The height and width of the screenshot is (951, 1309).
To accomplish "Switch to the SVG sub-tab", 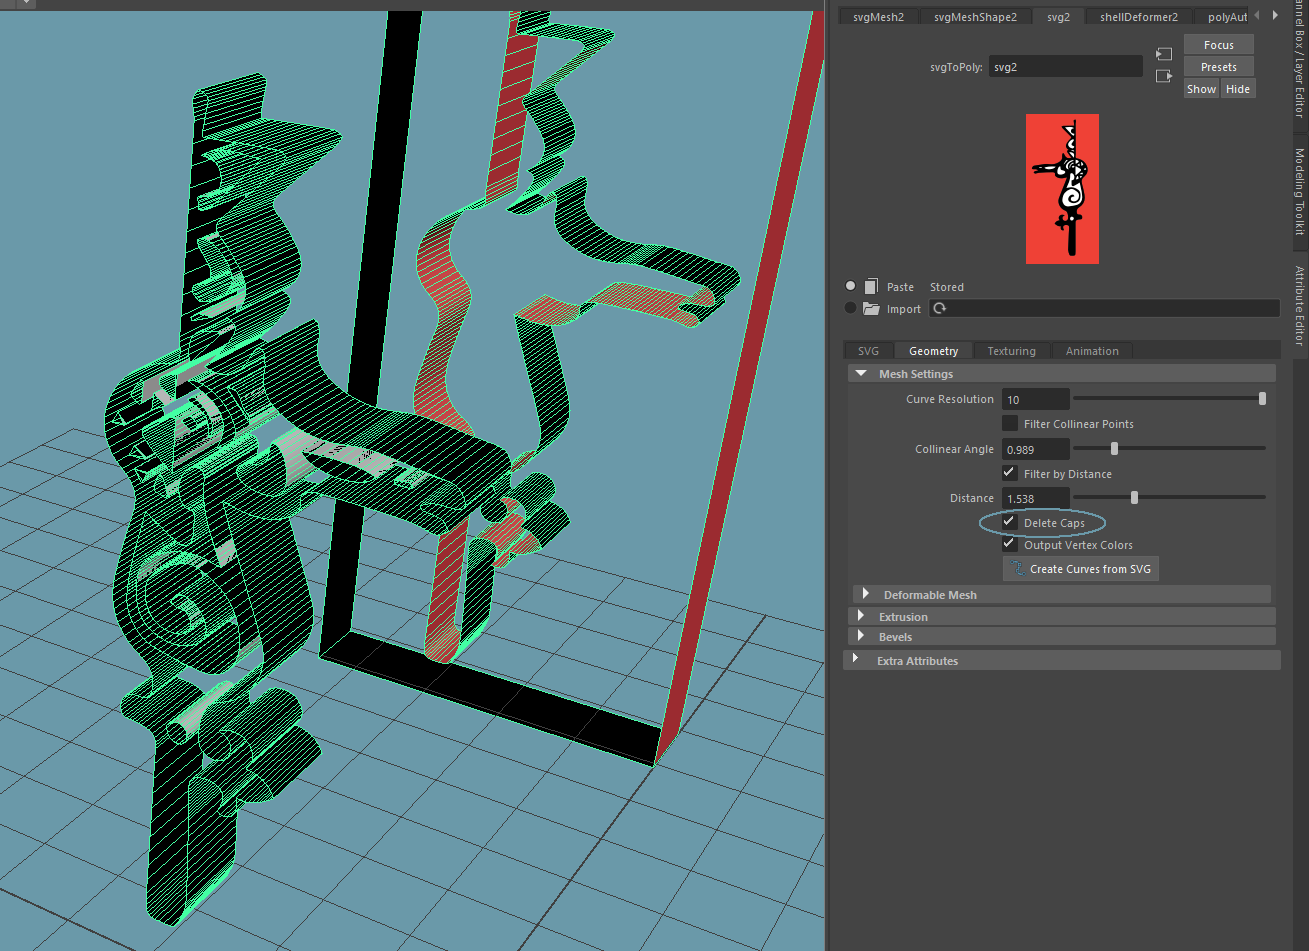I will (x=868, y=351).
